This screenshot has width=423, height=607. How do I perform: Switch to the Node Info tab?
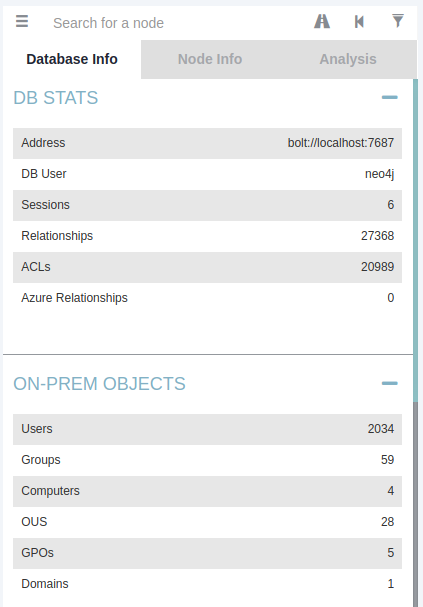pos(210,59)
